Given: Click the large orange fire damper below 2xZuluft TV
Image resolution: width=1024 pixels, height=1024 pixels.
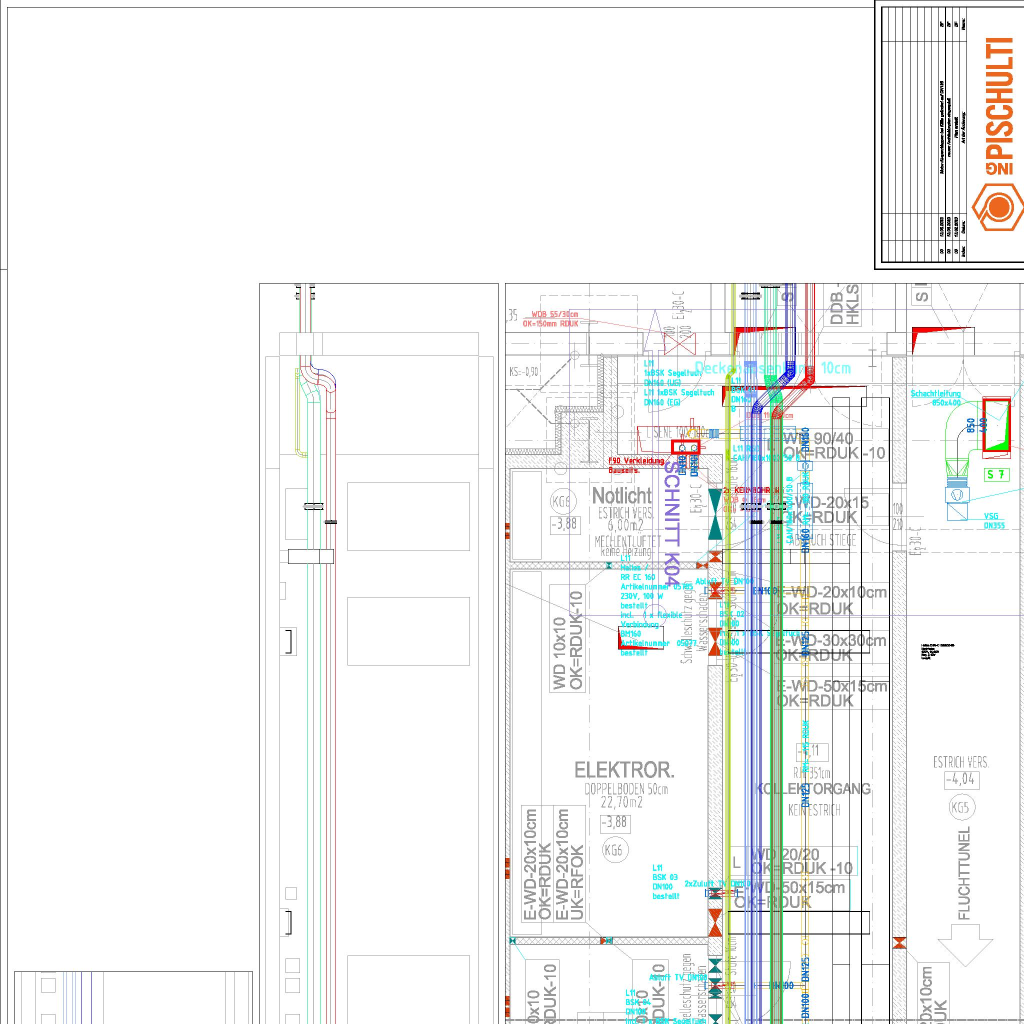Looking at the screenshot, I should coord(715,922).
